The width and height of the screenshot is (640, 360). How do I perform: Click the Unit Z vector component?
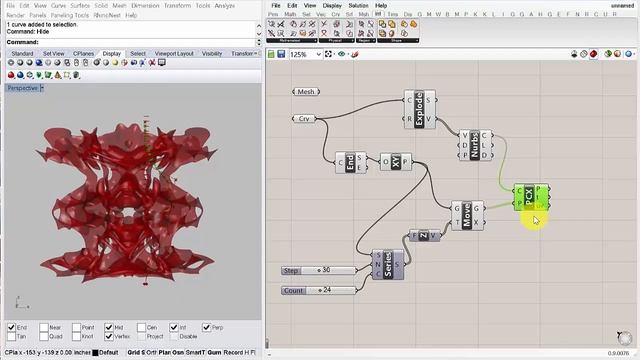point(424,236)
